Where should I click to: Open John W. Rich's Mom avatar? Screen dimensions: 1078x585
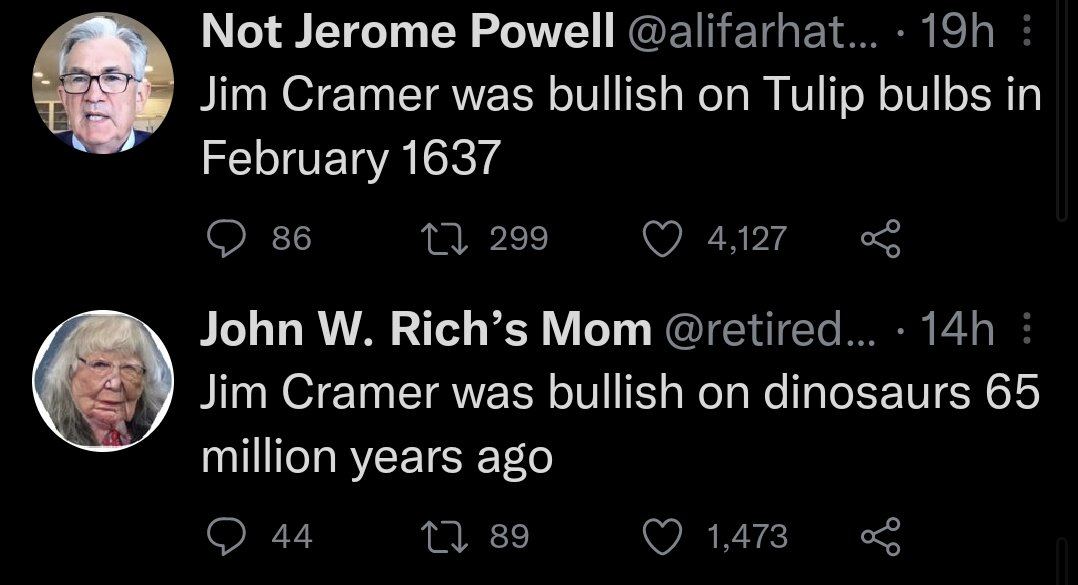coord(103,380)
